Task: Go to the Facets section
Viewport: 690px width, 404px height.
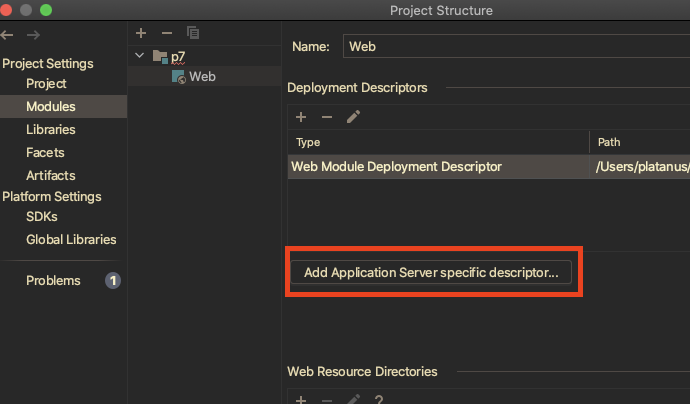Action: pos(45,153)
